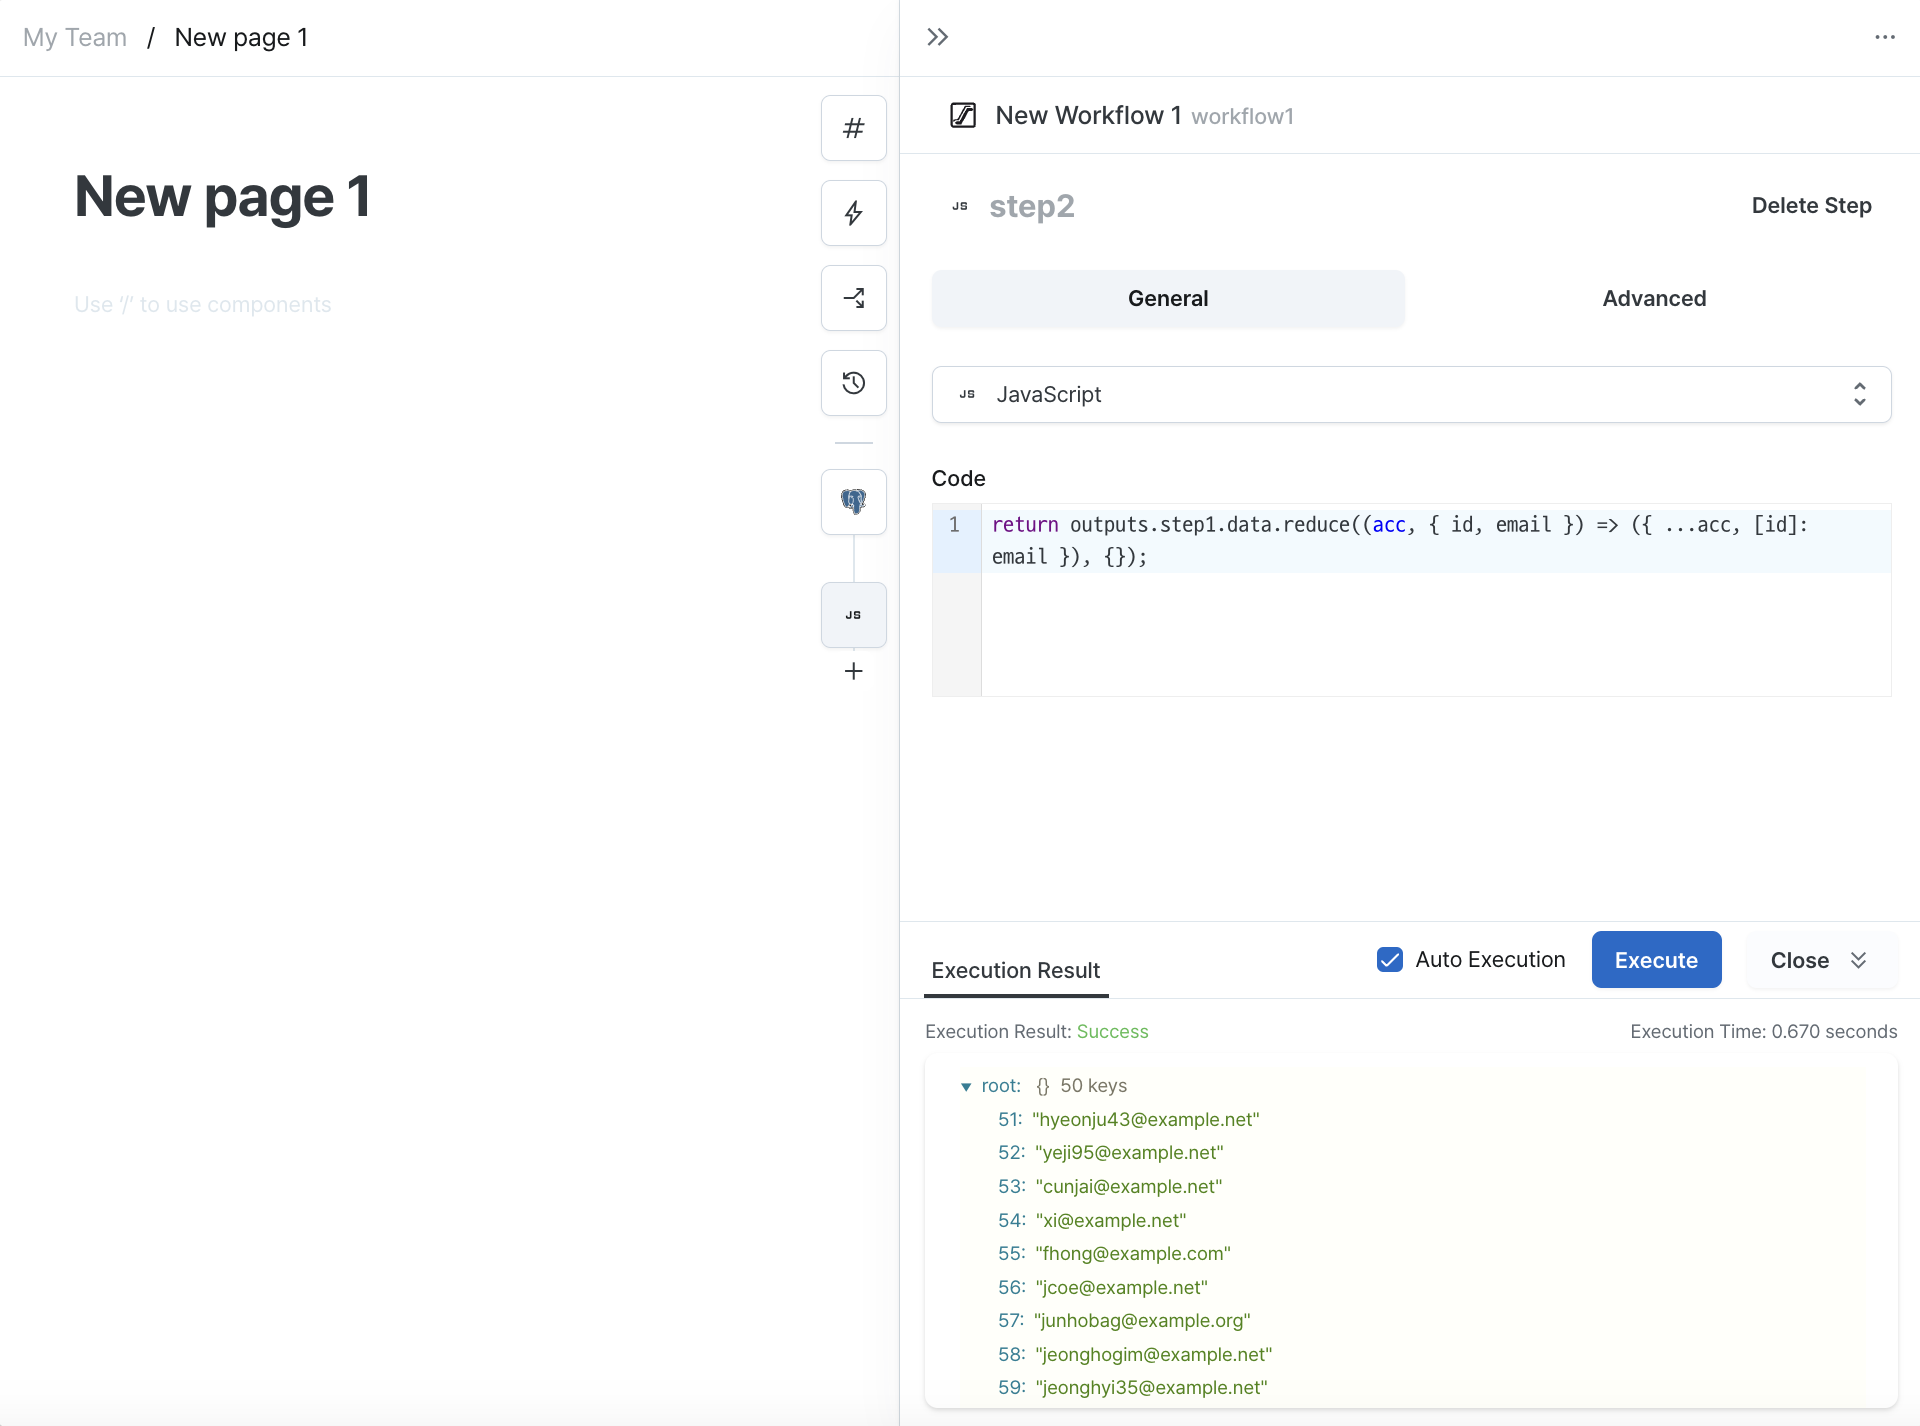Click the Execute button
Image resolution: width=1920 pixels, height=1426 pixels.
[x=1656, y=959]
